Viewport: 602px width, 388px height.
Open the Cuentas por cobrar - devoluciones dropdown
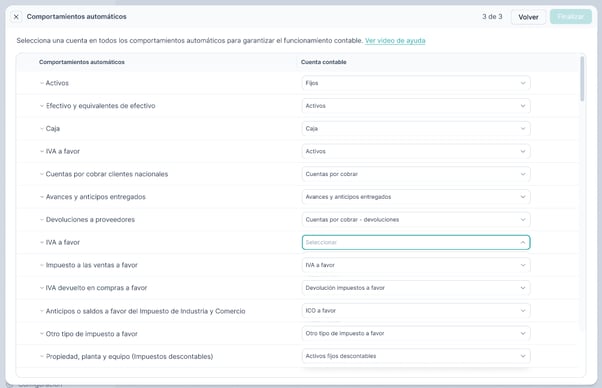(416, 220)
